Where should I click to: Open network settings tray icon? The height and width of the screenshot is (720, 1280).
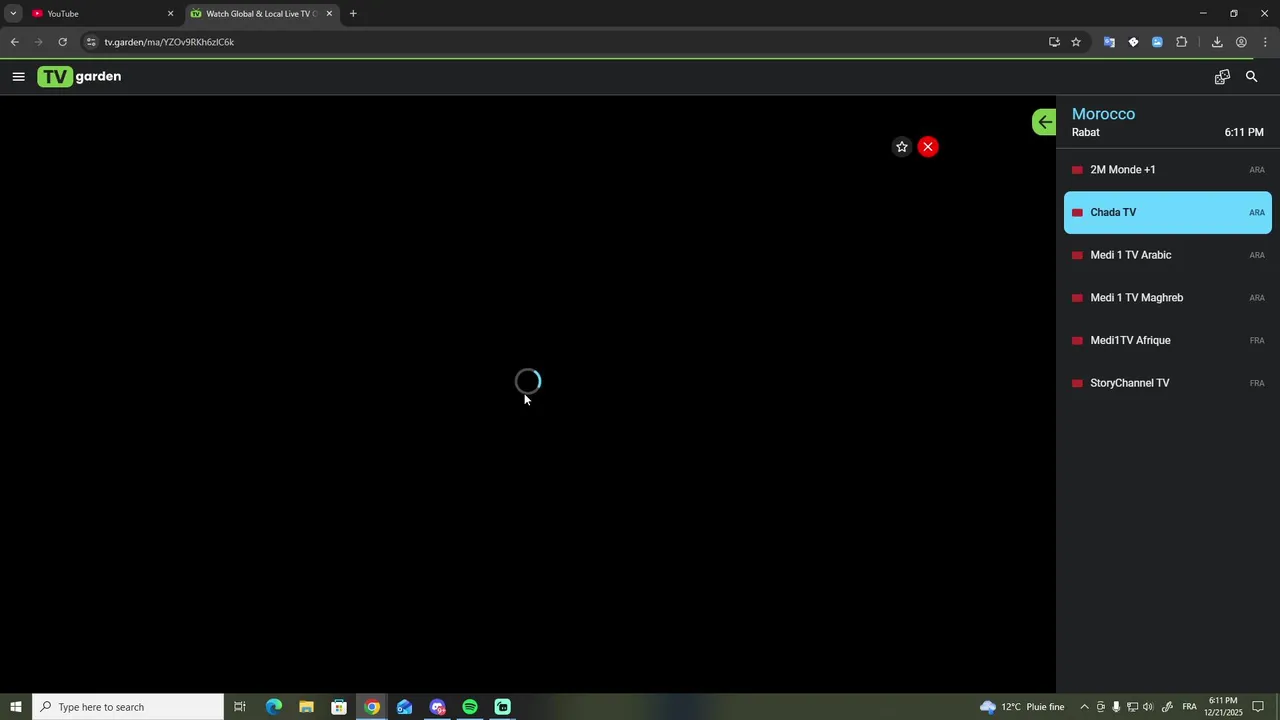(x=1132, y=707)
